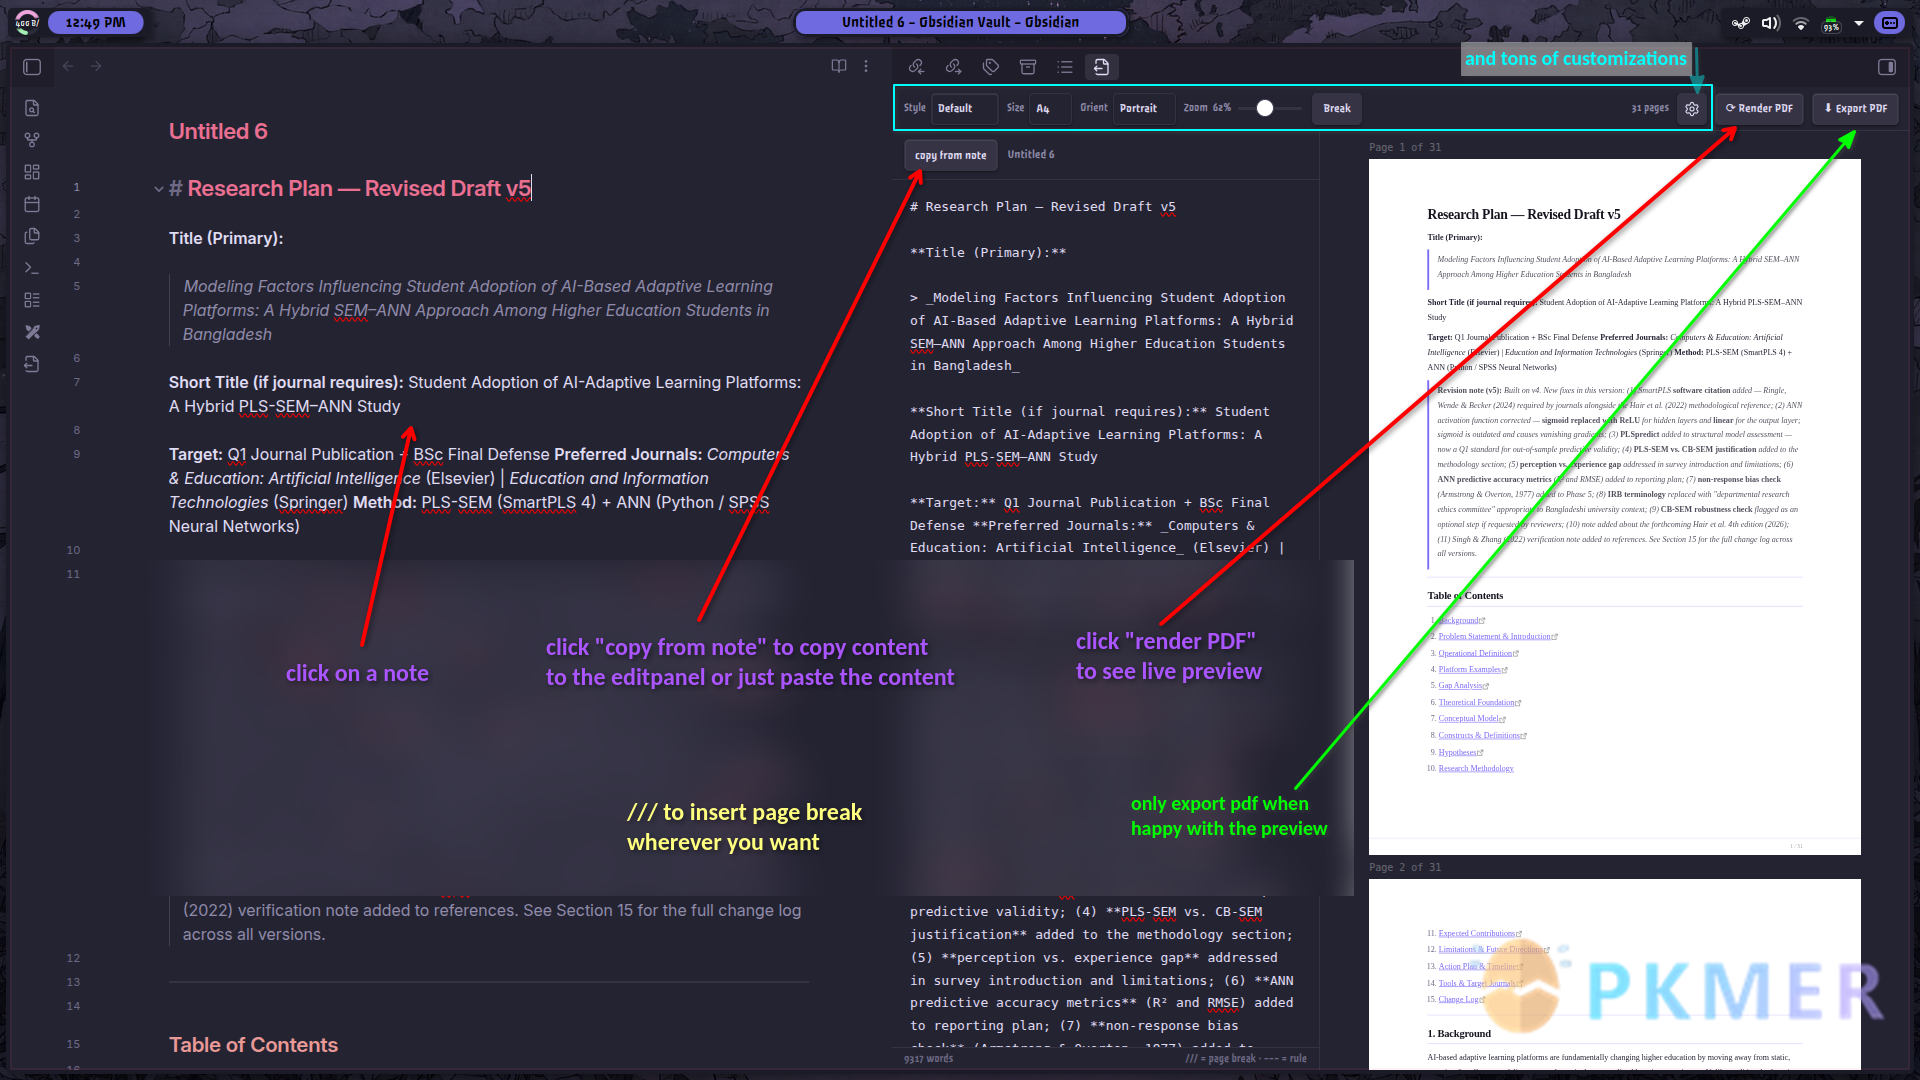Click the Untitled 6 label in edit panel
The width and height of the screenshot is (1920, 1080).
coord(1030,155)
